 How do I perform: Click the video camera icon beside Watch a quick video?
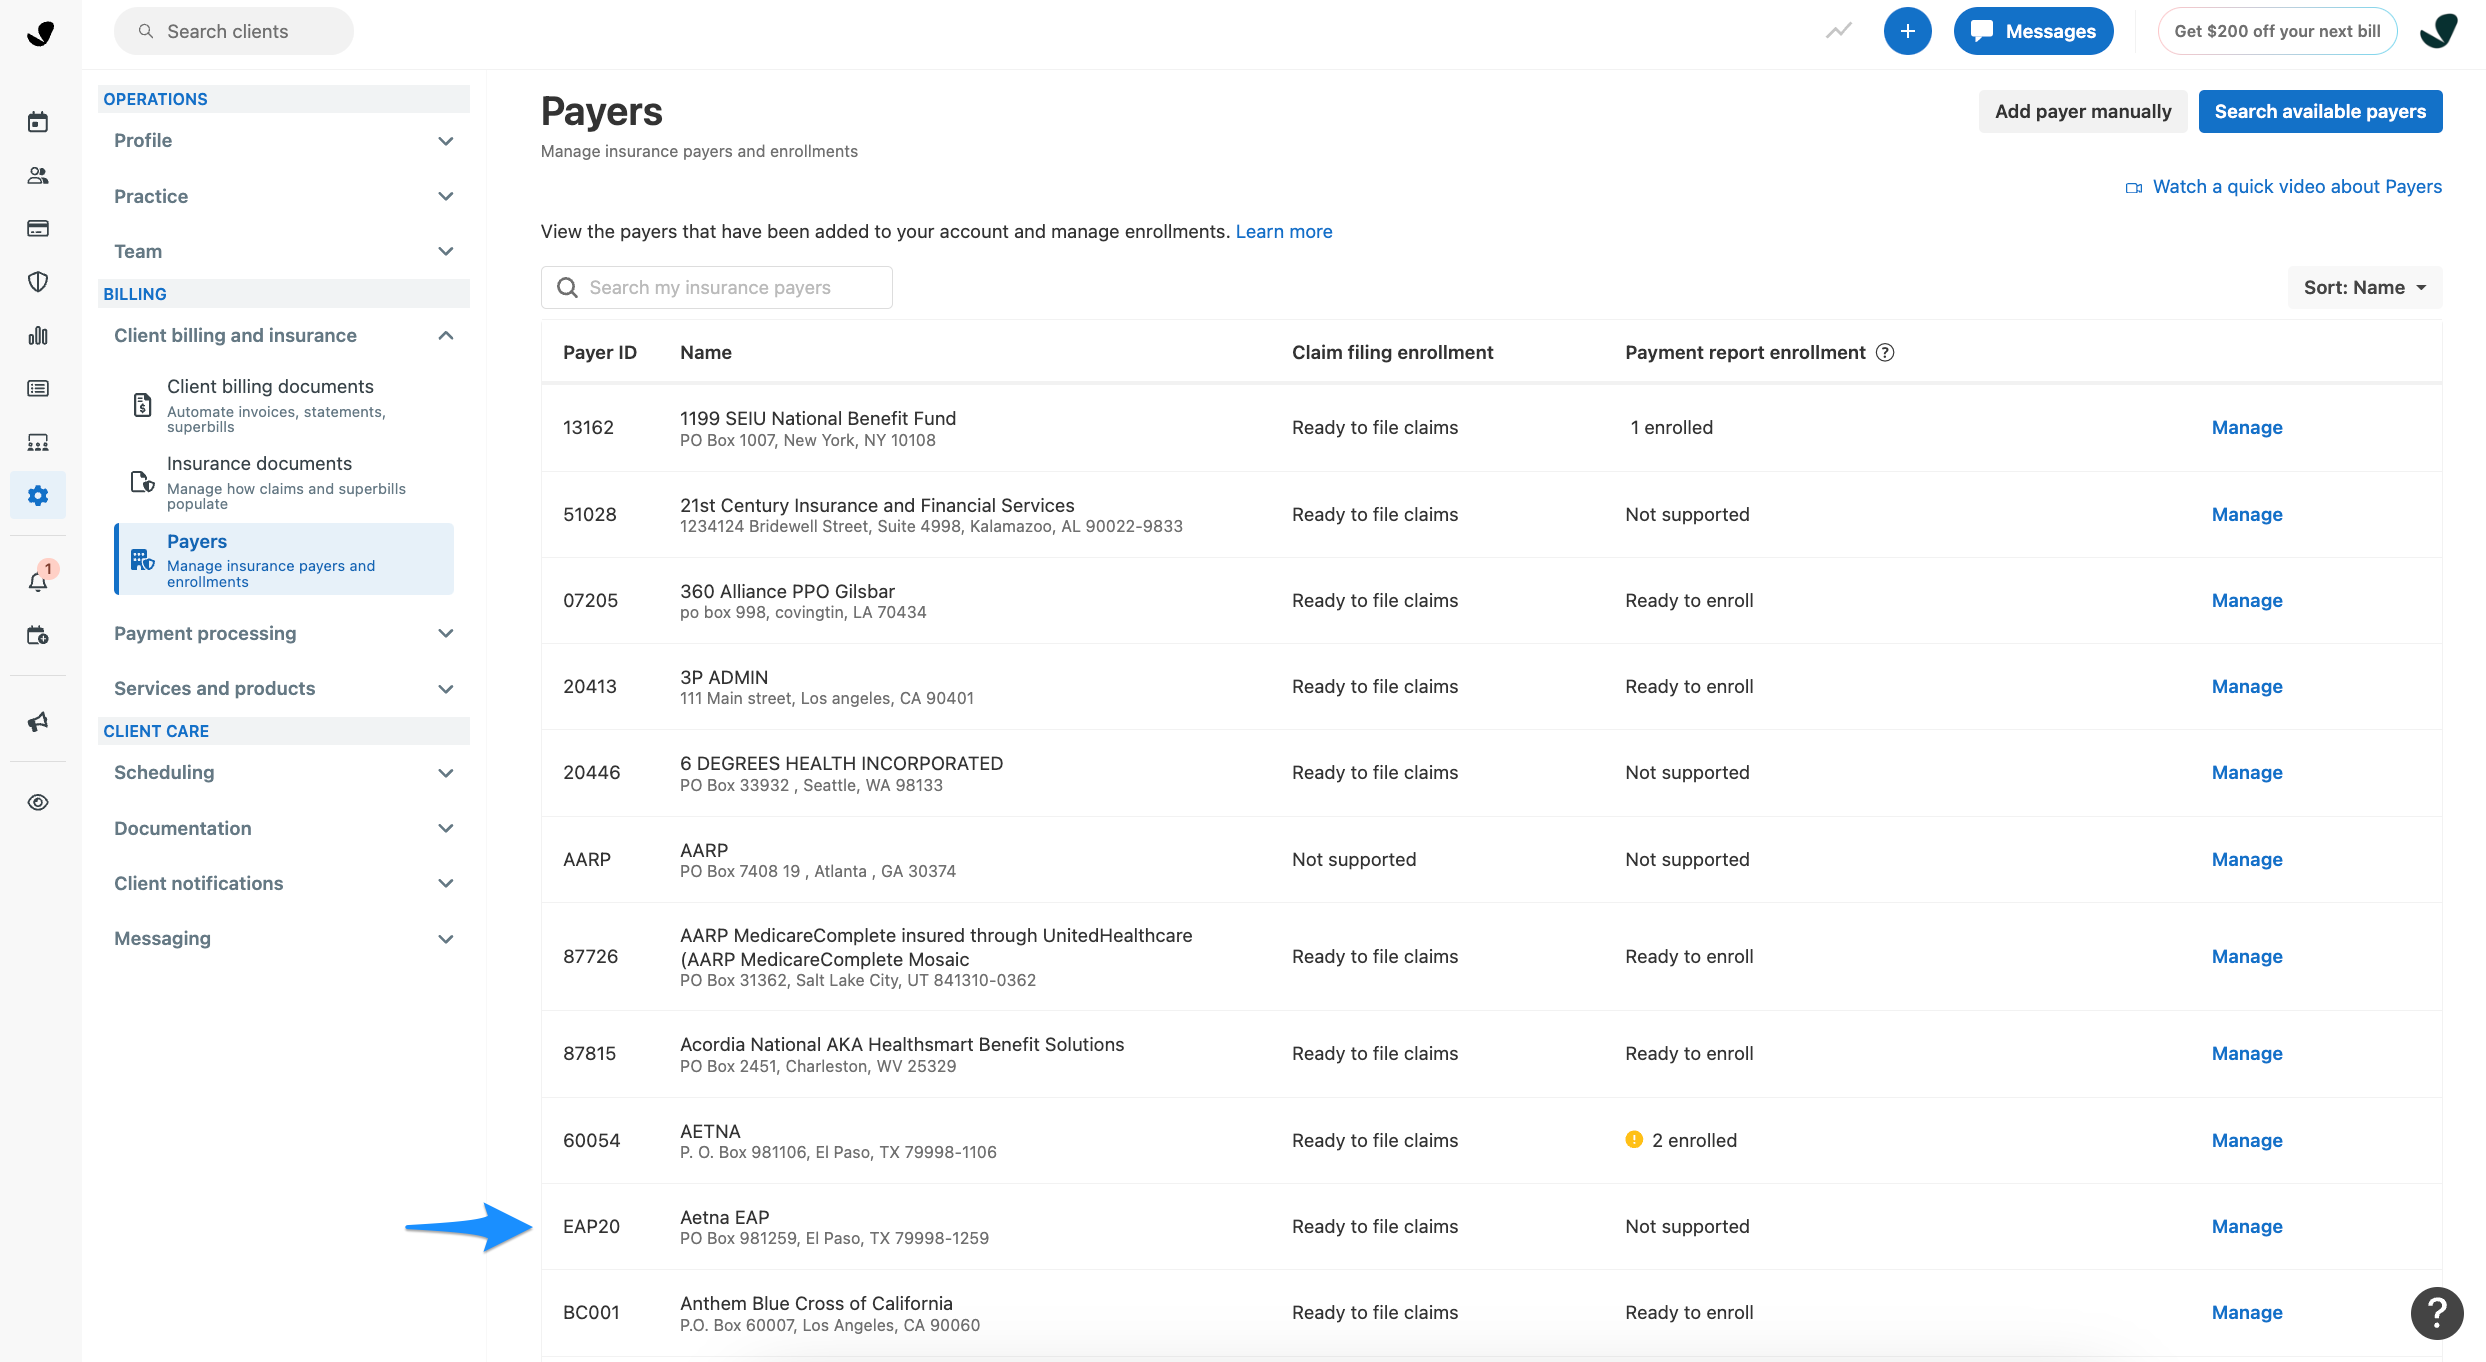2133,188
